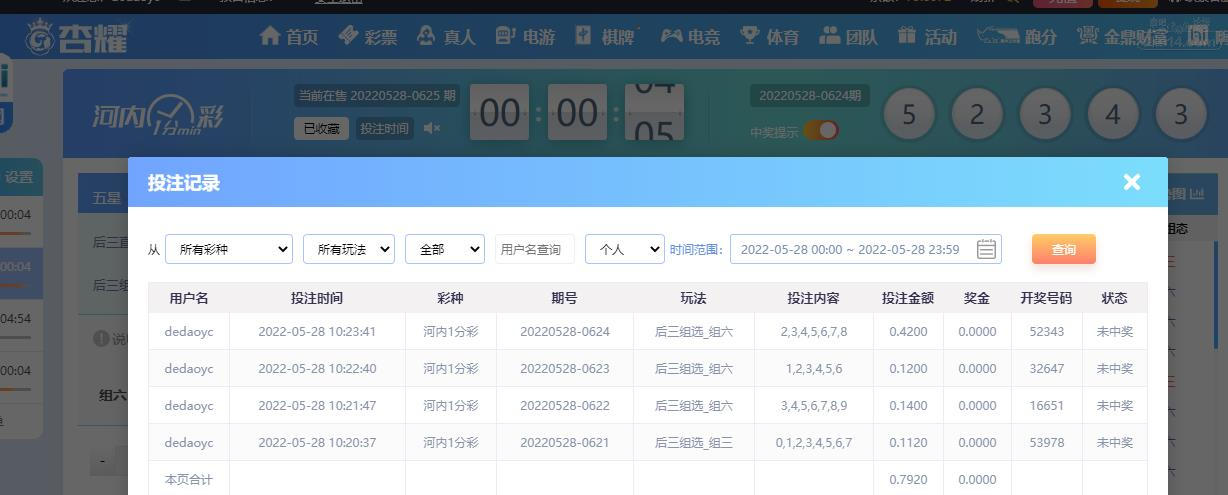Viewport: 1228px width, 495px height.
Task: Expand the 个人 scope dropdown
Action: point(625,249)
